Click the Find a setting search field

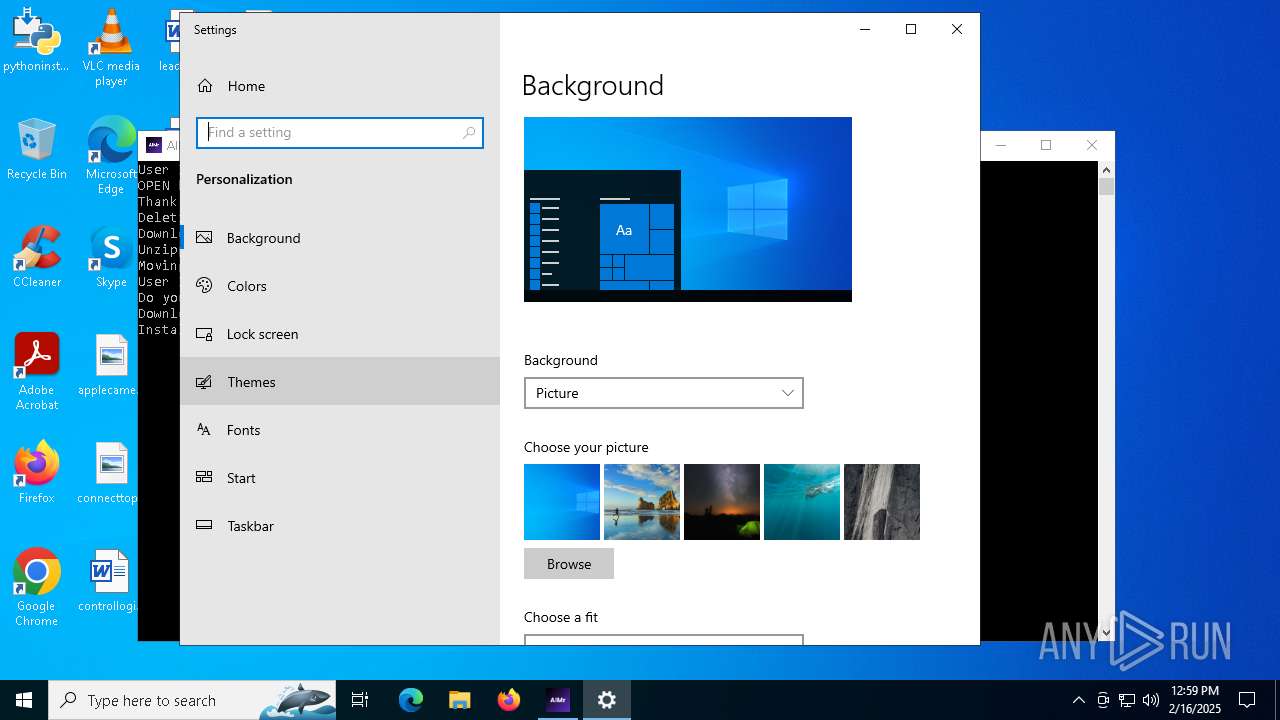340,132
